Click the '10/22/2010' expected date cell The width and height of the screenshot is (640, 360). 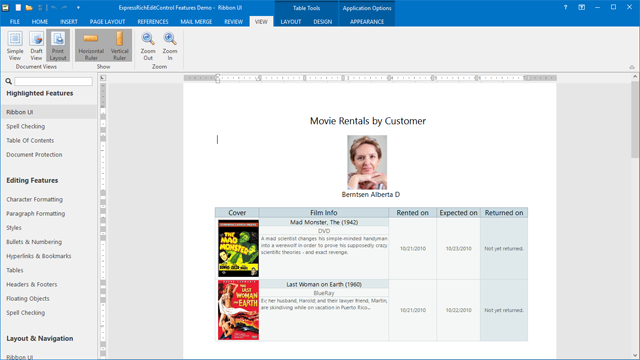click(458, 310)
